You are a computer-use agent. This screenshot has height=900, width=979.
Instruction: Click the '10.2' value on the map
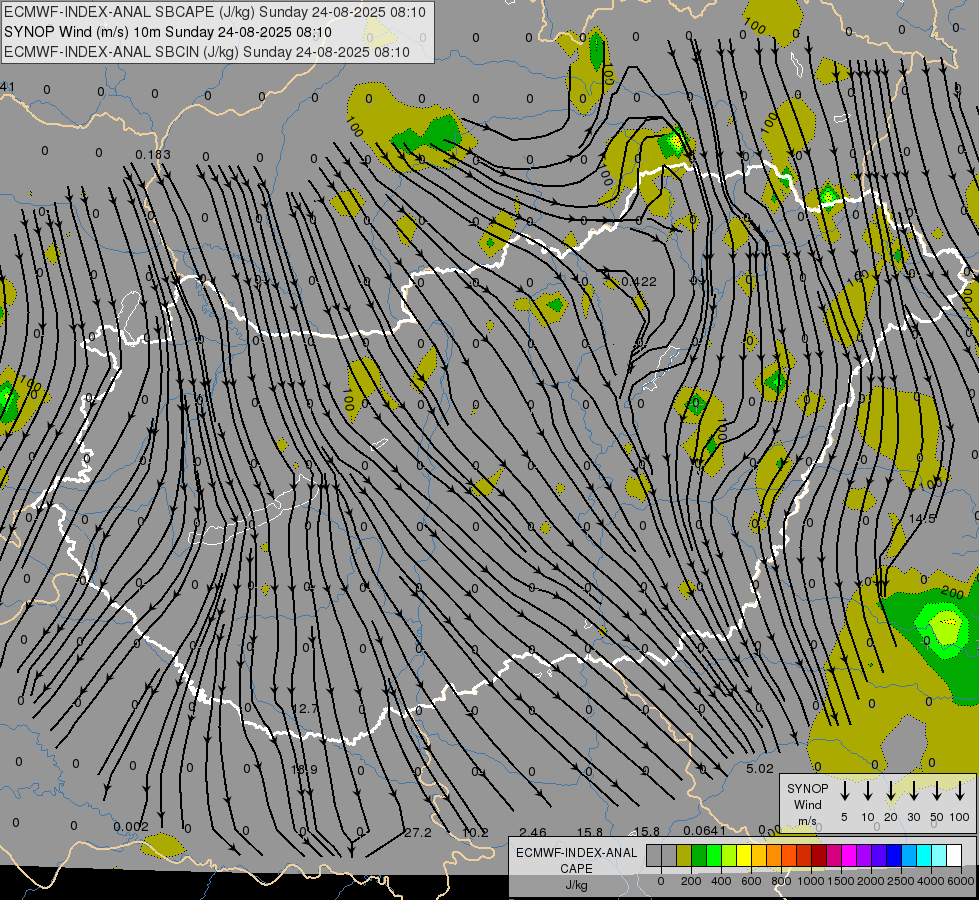click(x=475, y=833)
